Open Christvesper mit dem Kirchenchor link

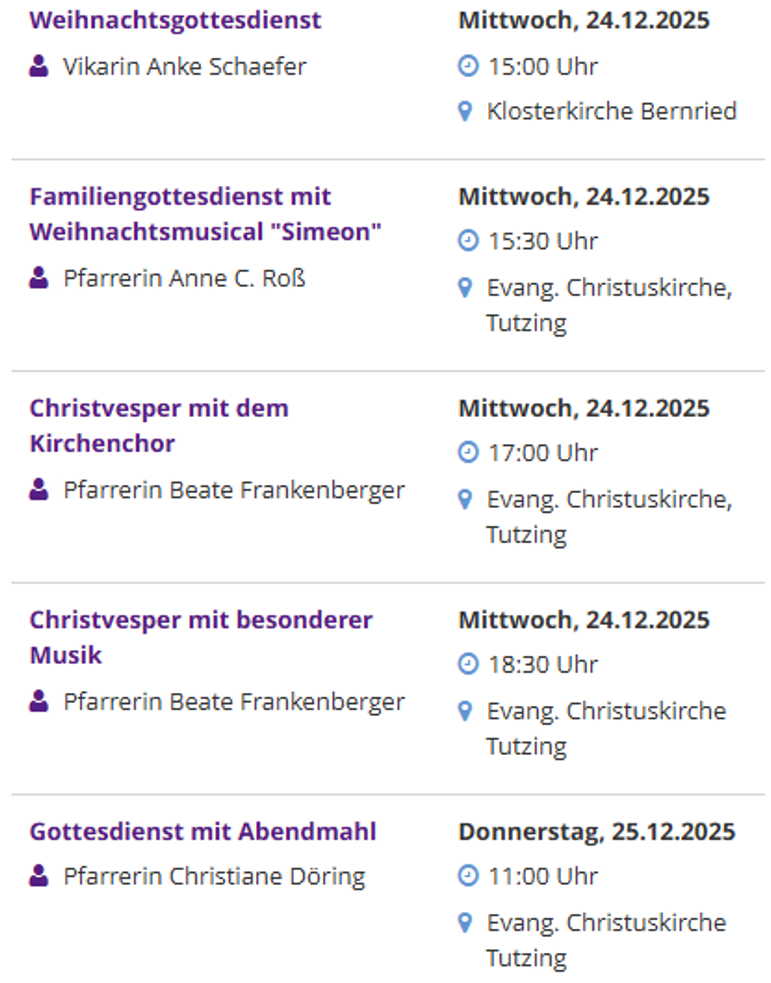(159, 425)
